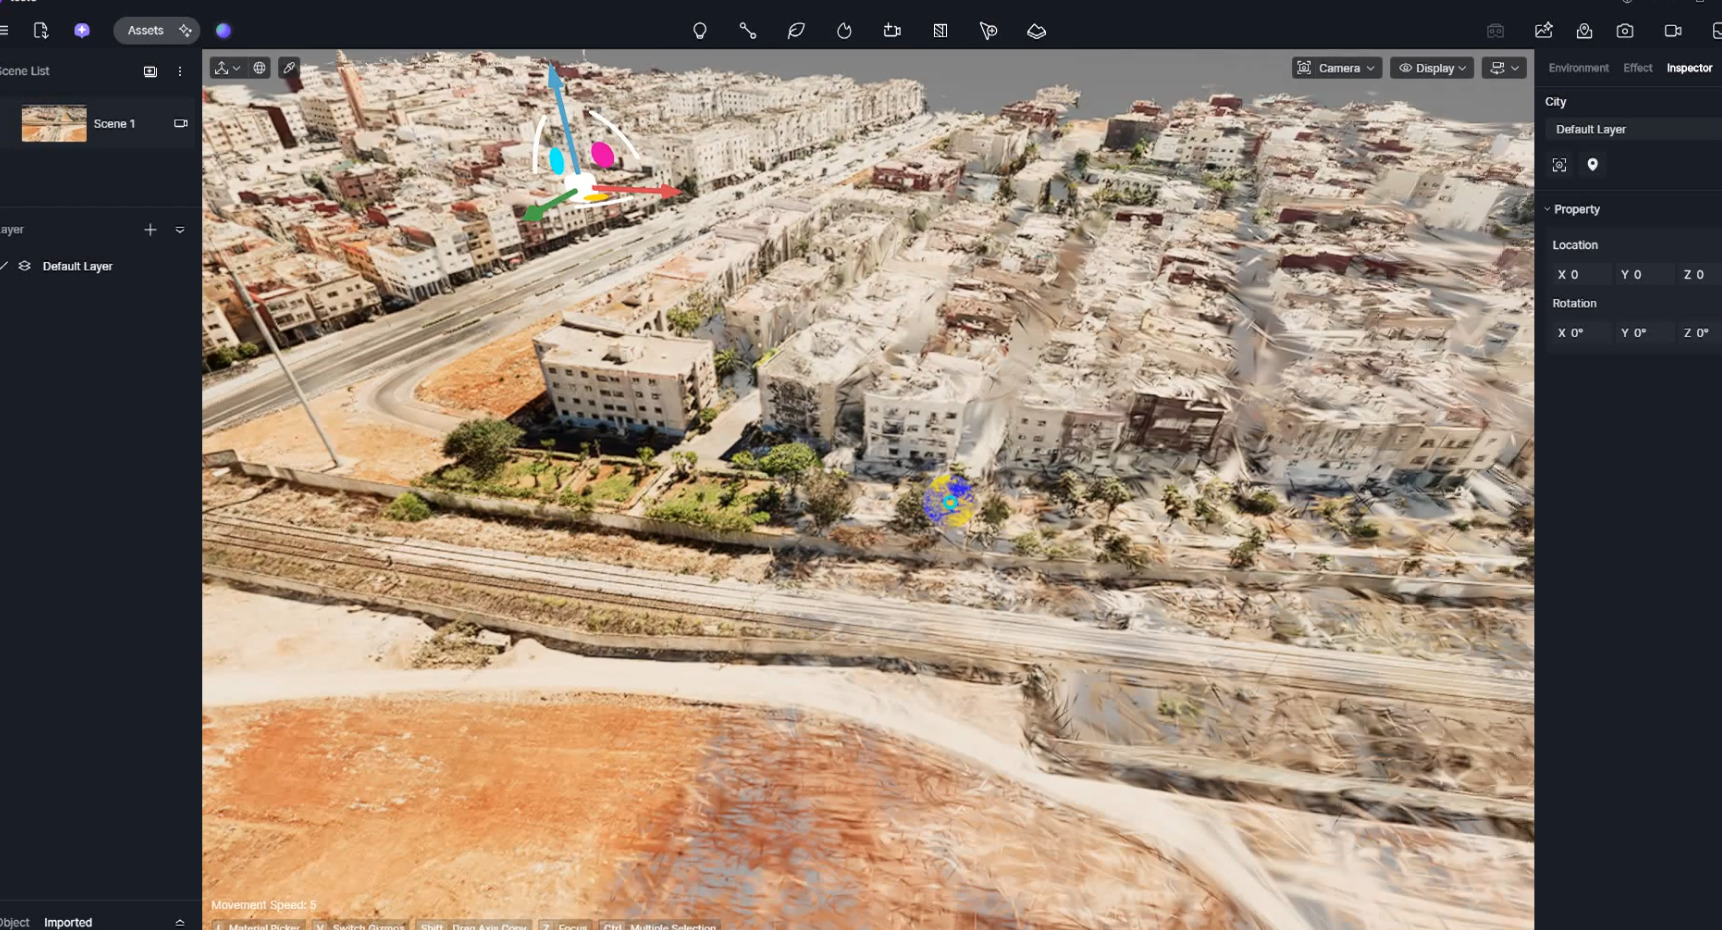Click the Path tool icon
The height and width of the screenshot is (930, 1722).
pyautogui.click(x=748, y=31)
